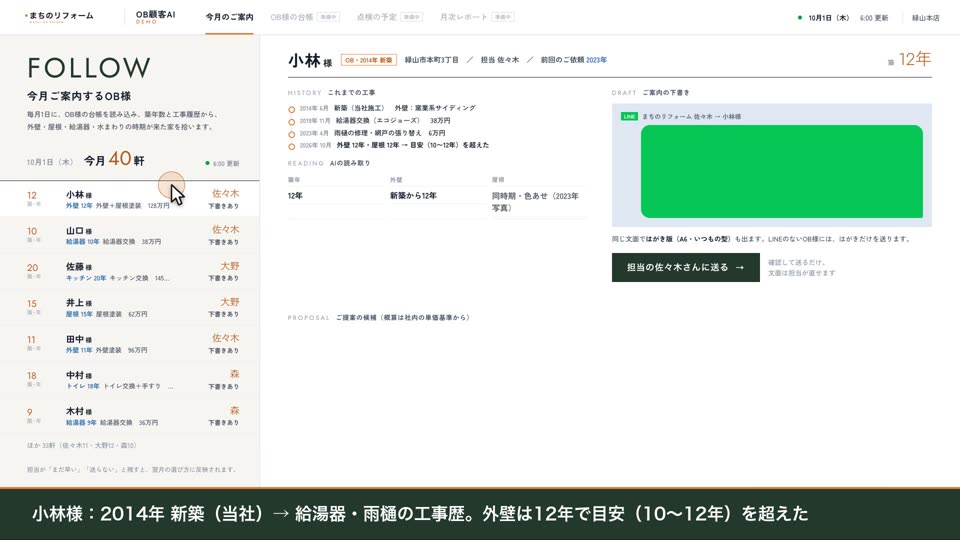
Task: Click the header green update status dot
Action: 800,18
